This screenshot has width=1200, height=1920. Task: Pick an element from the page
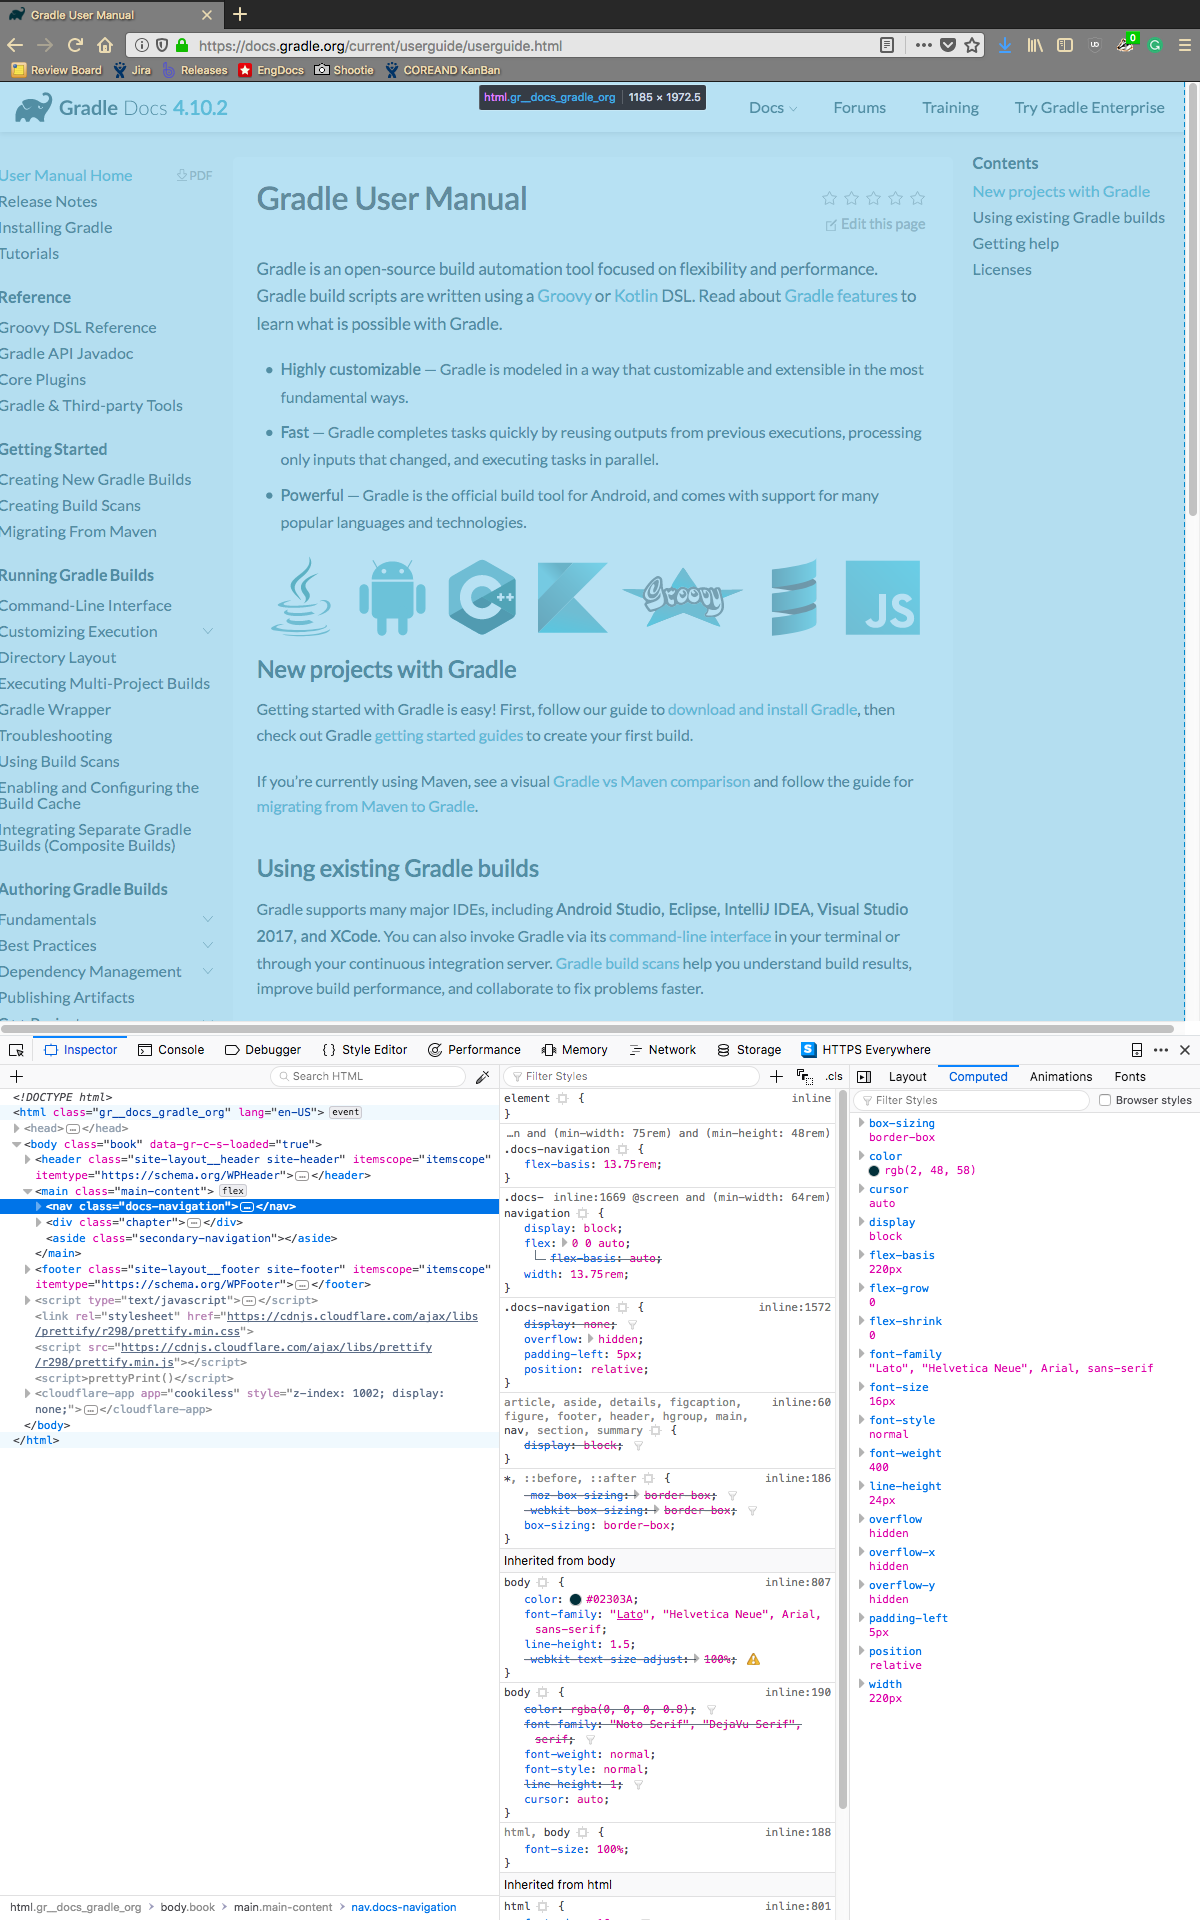(16, 1050)
